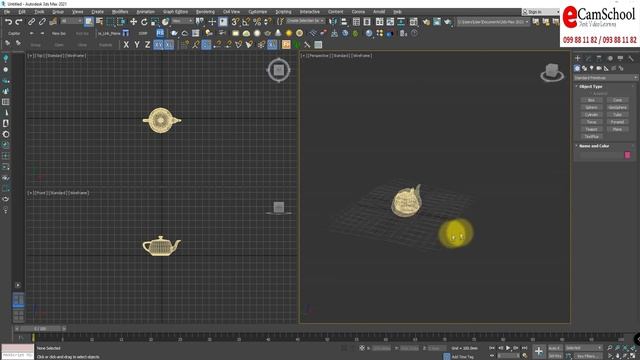Toggle the 3D Snaps icon

click(x=235, y=22)
